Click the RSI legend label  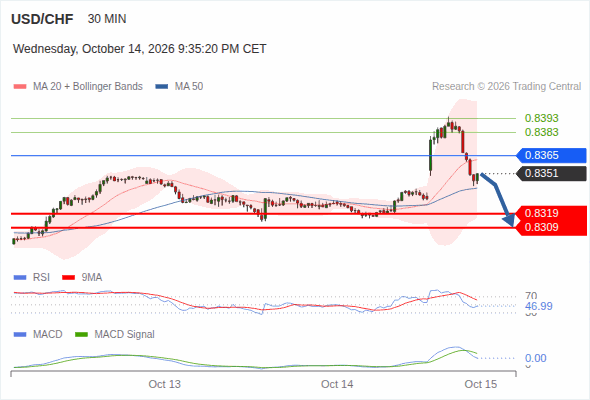[41, 277]
